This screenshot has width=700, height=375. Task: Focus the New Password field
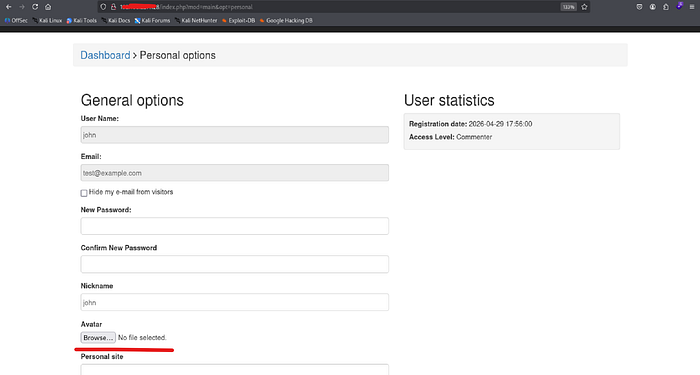(235, 226)
